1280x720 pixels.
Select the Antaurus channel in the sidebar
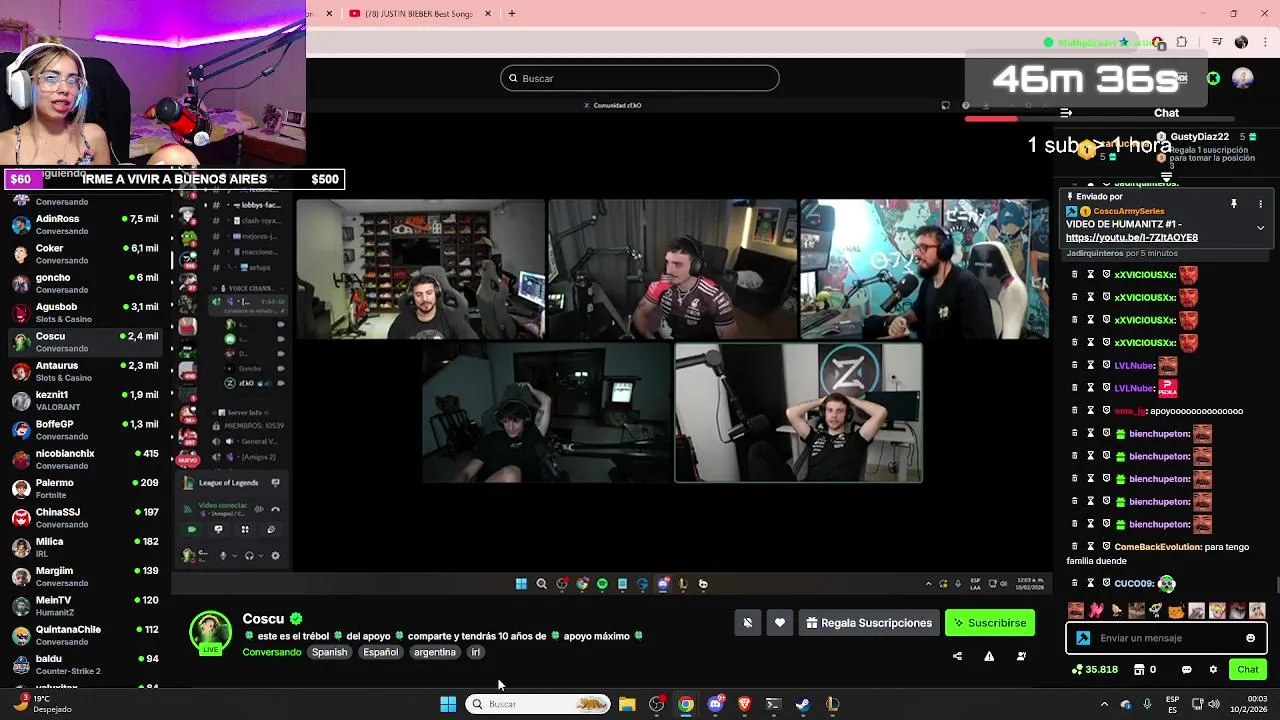tap(86, 371)
